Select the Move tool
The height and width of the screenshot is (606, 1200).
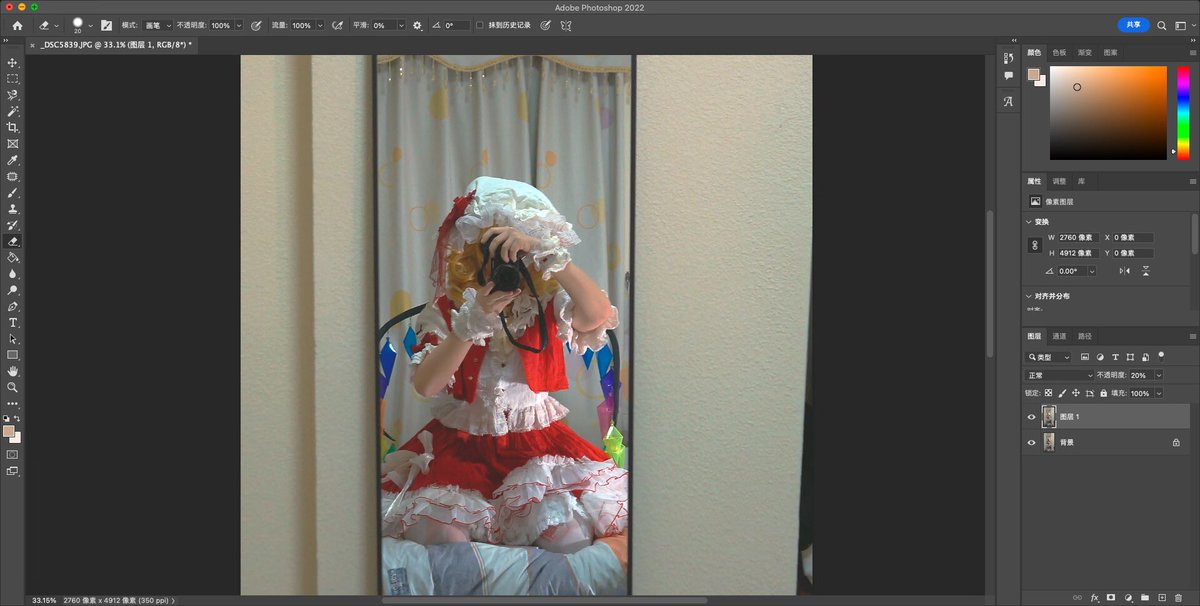(x=13, y=62)
